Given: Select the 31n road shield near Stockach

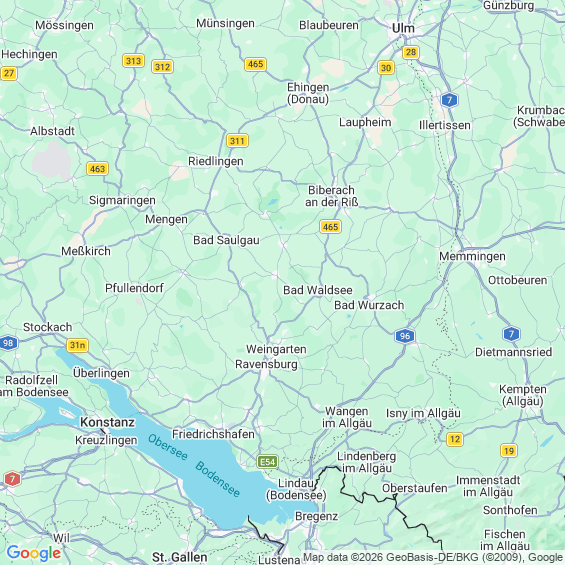Looking at the screenshot, I should coord(77,345).
